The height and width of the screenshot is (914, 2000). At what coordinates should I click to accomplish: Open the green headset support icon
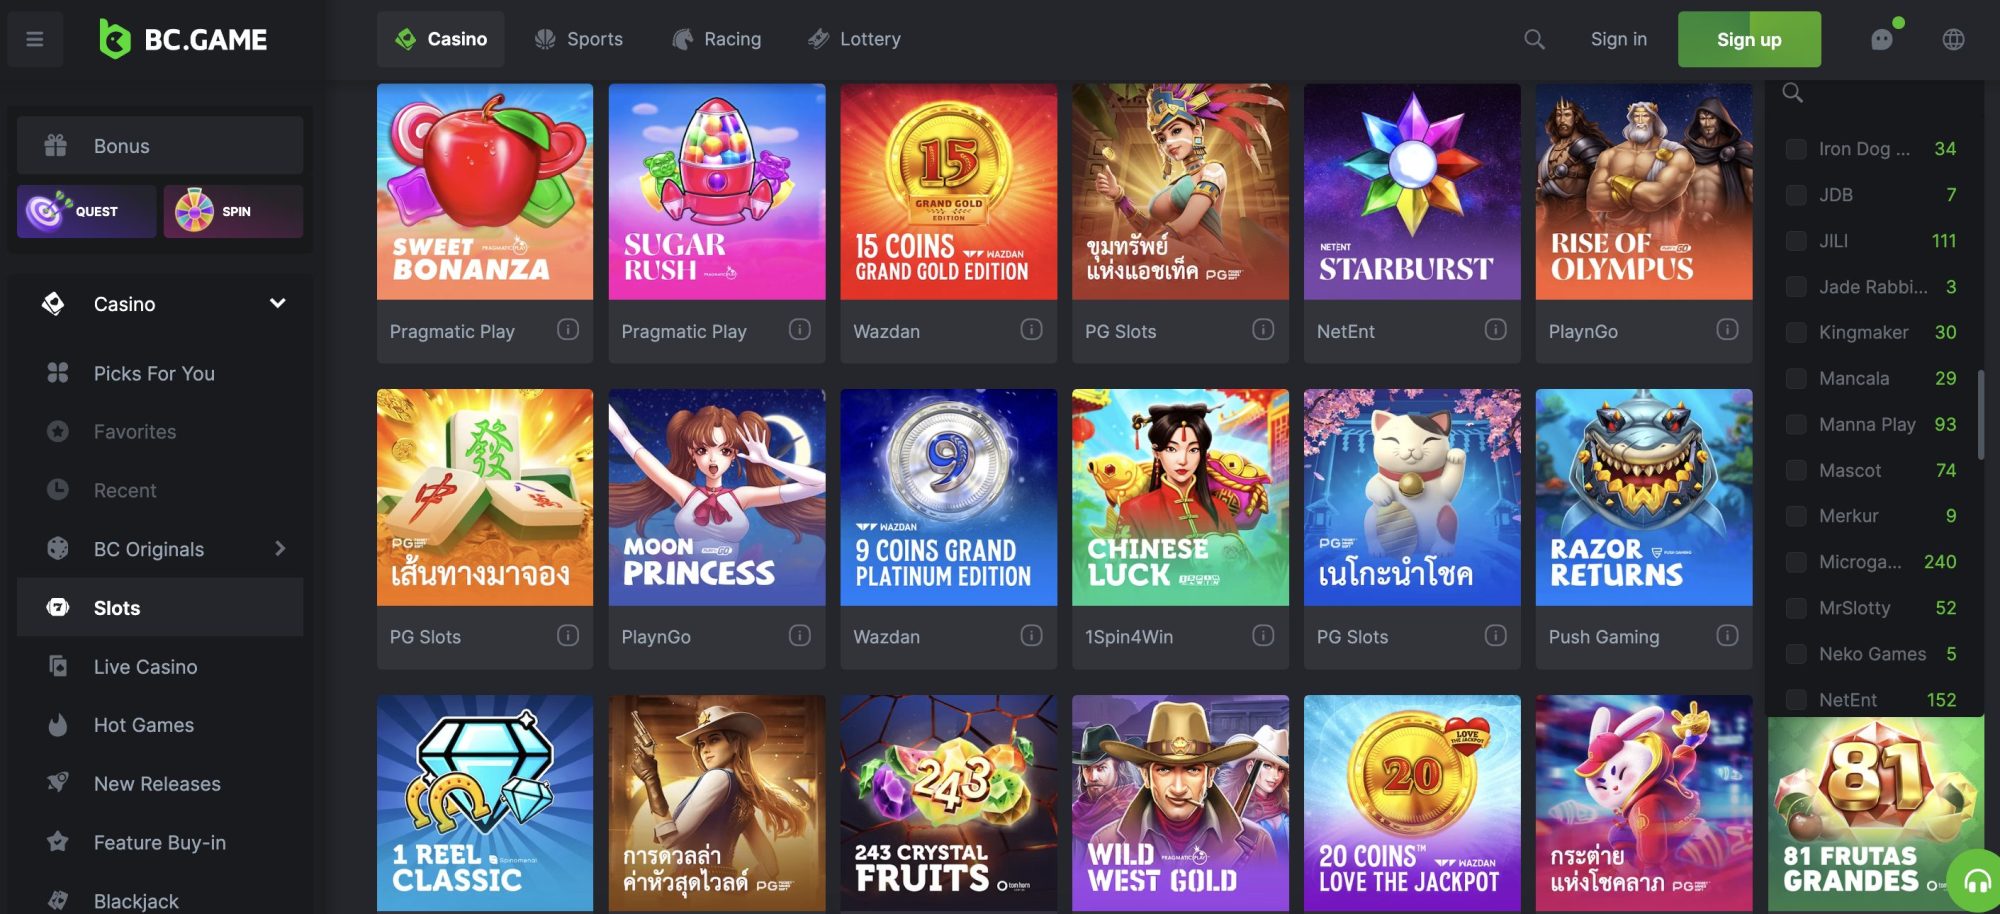pos(1976,881)
